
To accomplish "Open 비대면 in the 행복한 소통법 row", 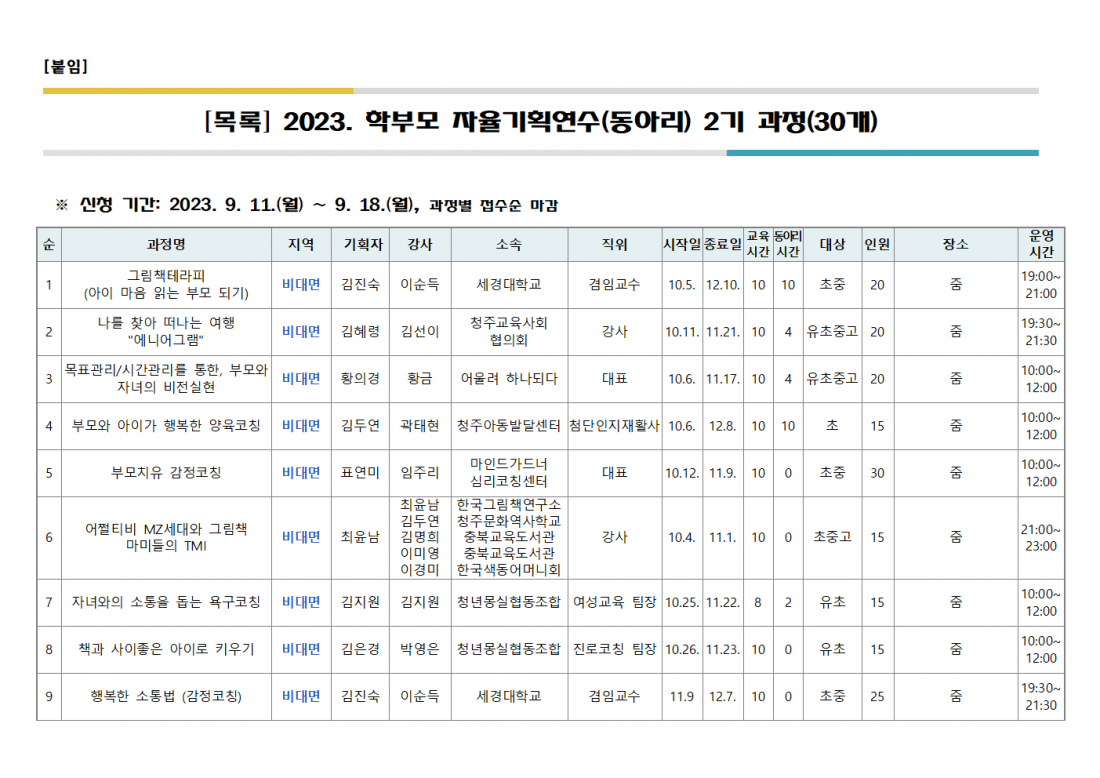I will (x=301, y=697).
